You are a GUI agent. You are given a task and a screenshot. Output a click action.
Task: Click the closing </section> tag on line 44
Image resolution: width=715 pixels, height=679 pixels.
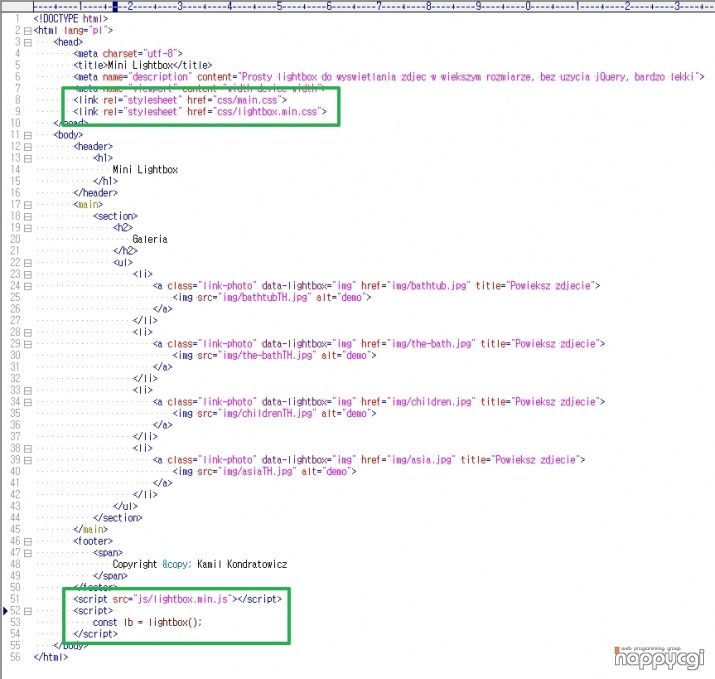tap(118, 518)
